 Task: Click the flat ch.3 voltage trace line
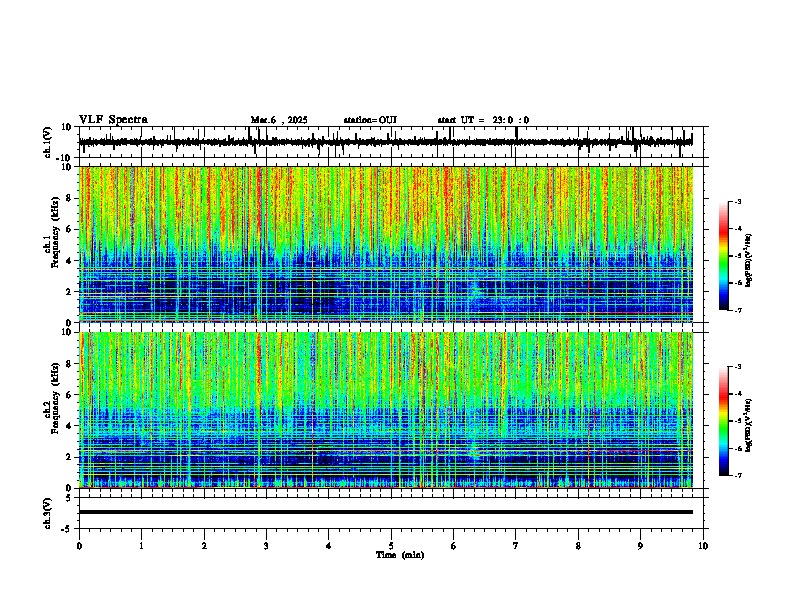386,512
